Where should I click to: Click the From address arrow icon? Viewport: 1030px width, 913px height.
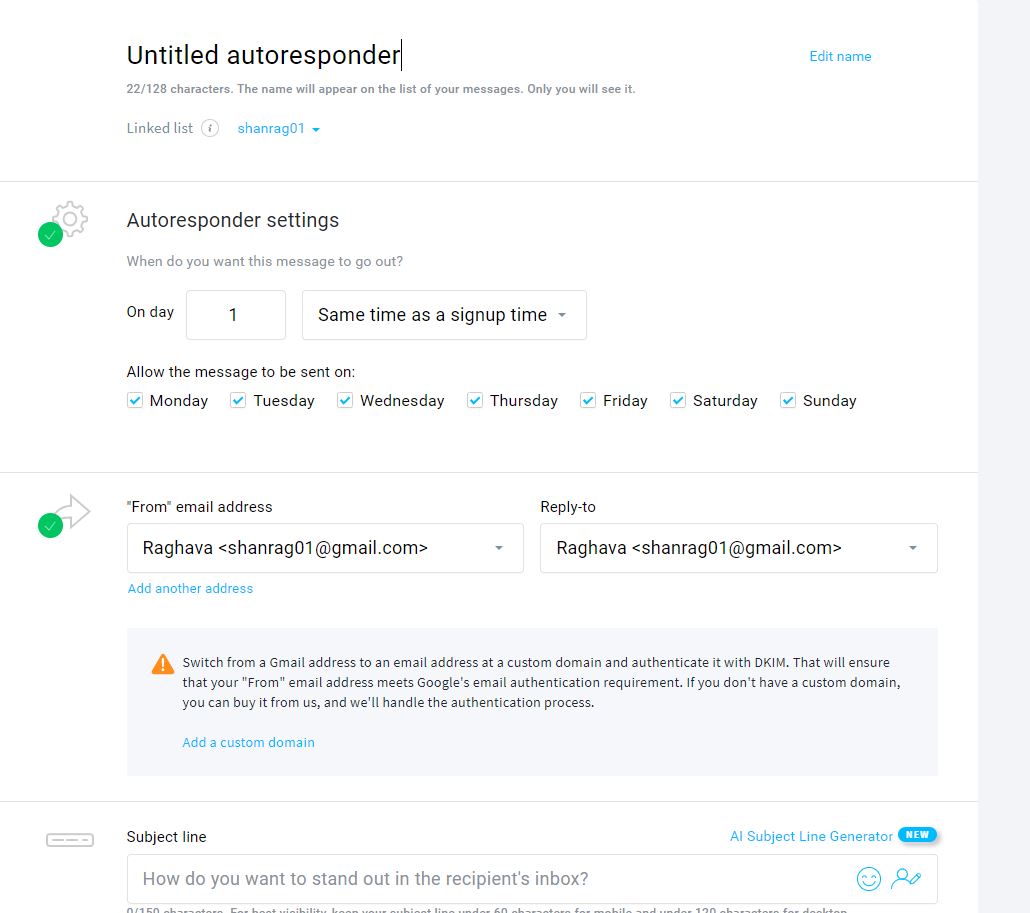click(72, 512)
